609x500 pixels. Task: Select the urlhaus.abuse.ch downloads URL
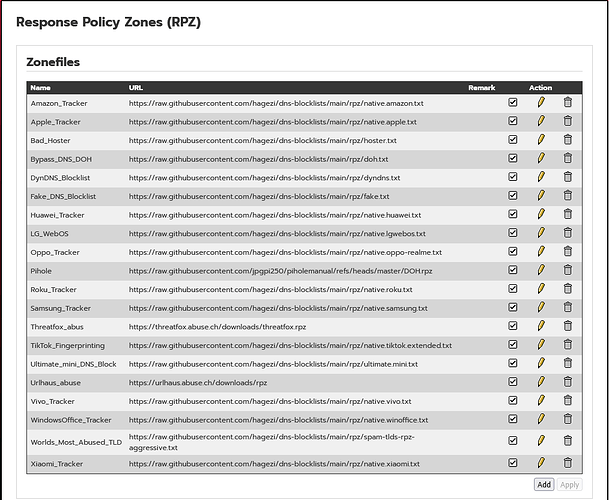pyautogui.click(x=198, y=383)
